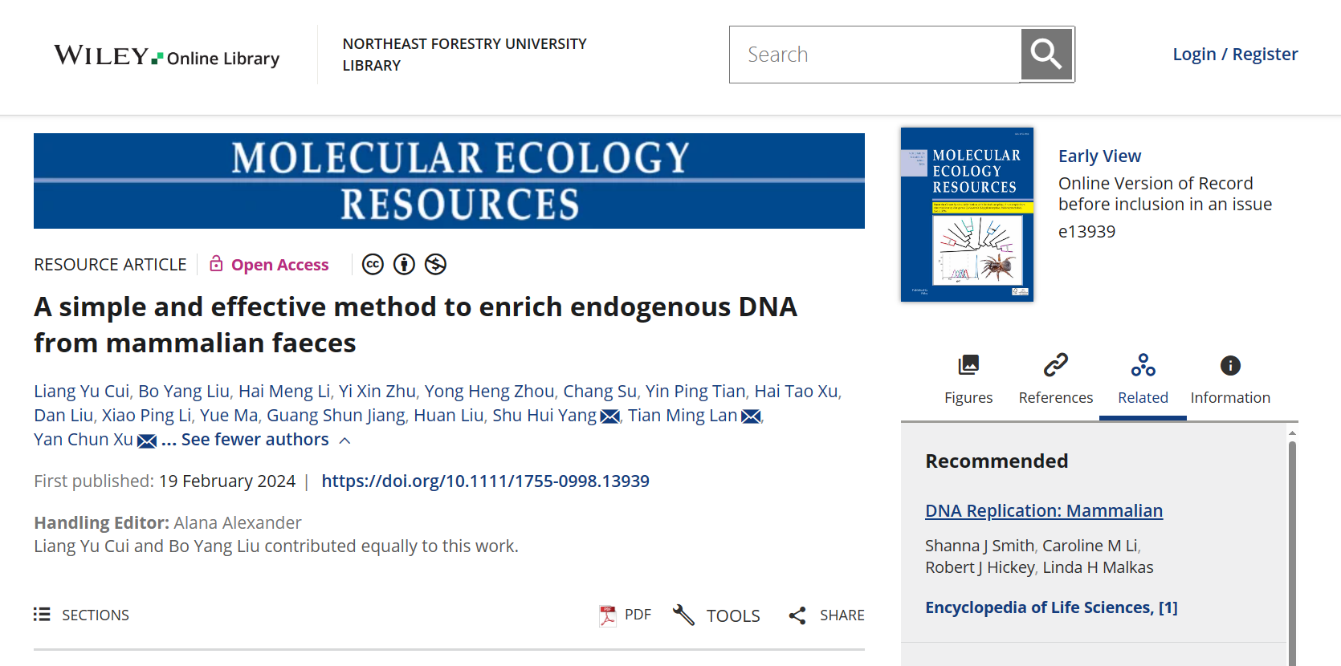The height and width of the screenshot is (666, 1341).
Task: Open DNA Replication: Mammalian recommended article
Action: [1044, 511]
